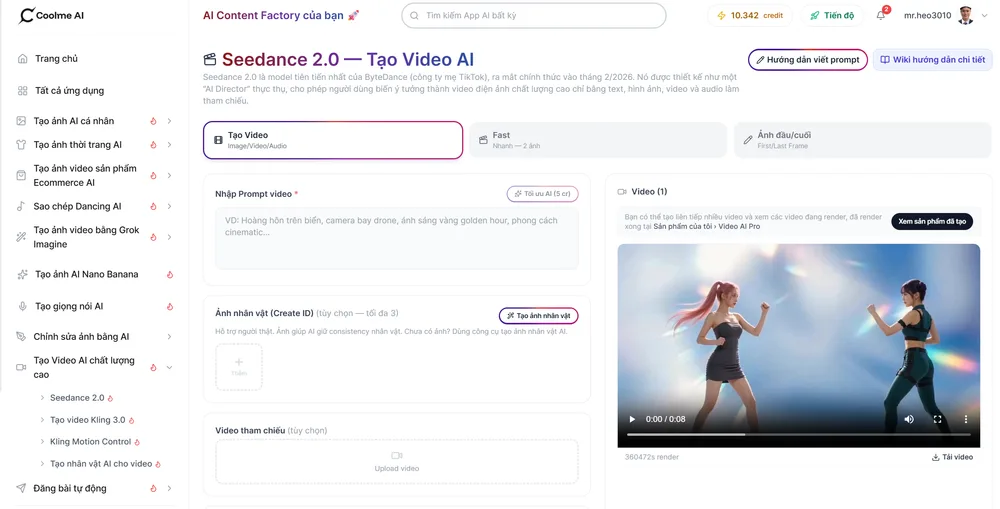This screenshot has width=1000, height=509.
Task: Expand Tạo ảnh thời trang AI chevron
Action: (x=169, y=145)
